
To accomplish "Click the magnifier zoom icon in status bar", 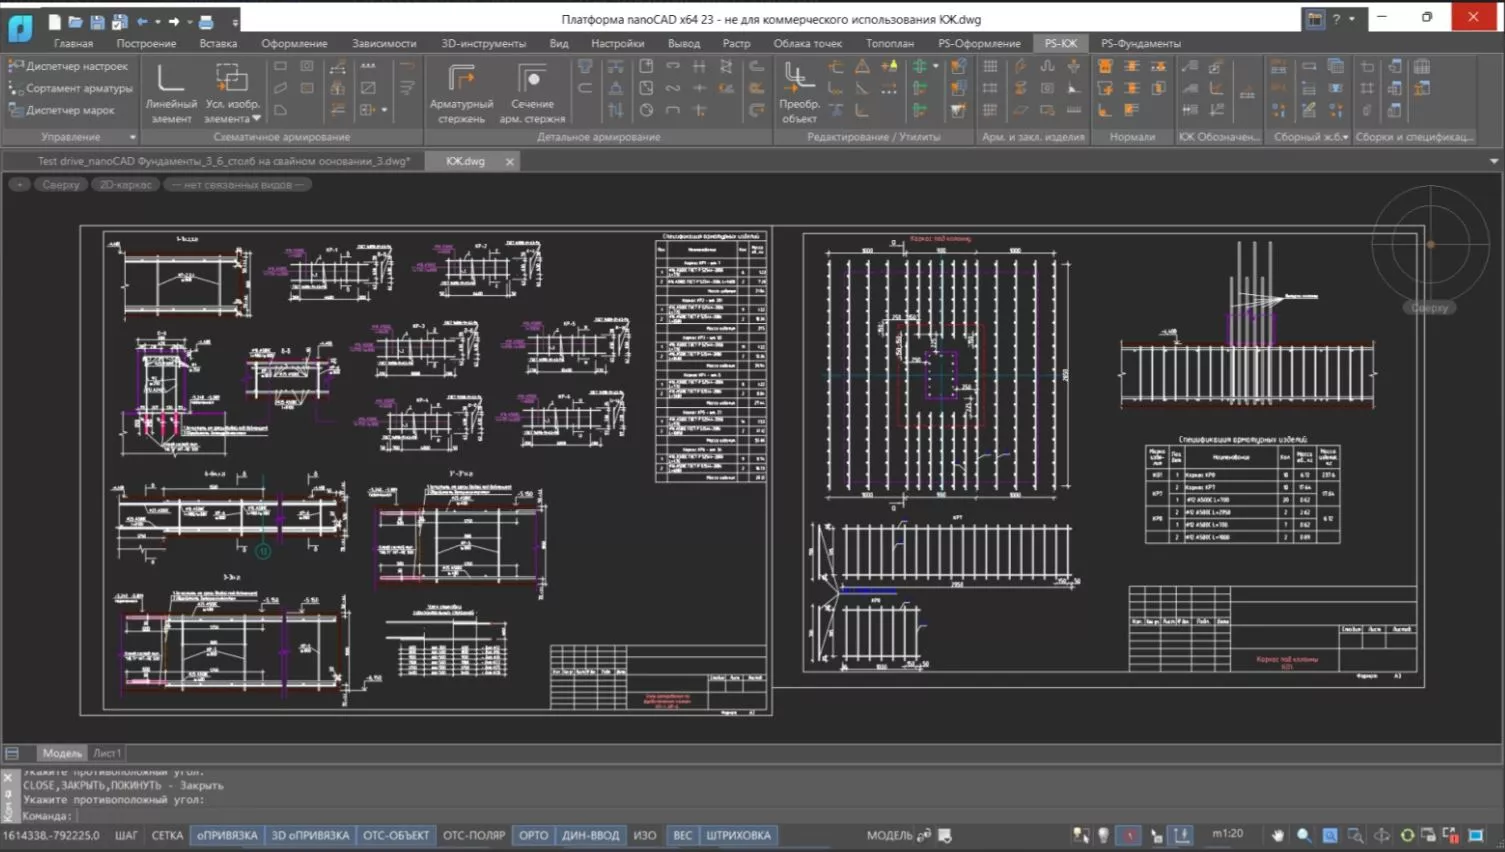I will click(x=1304, y=835).
